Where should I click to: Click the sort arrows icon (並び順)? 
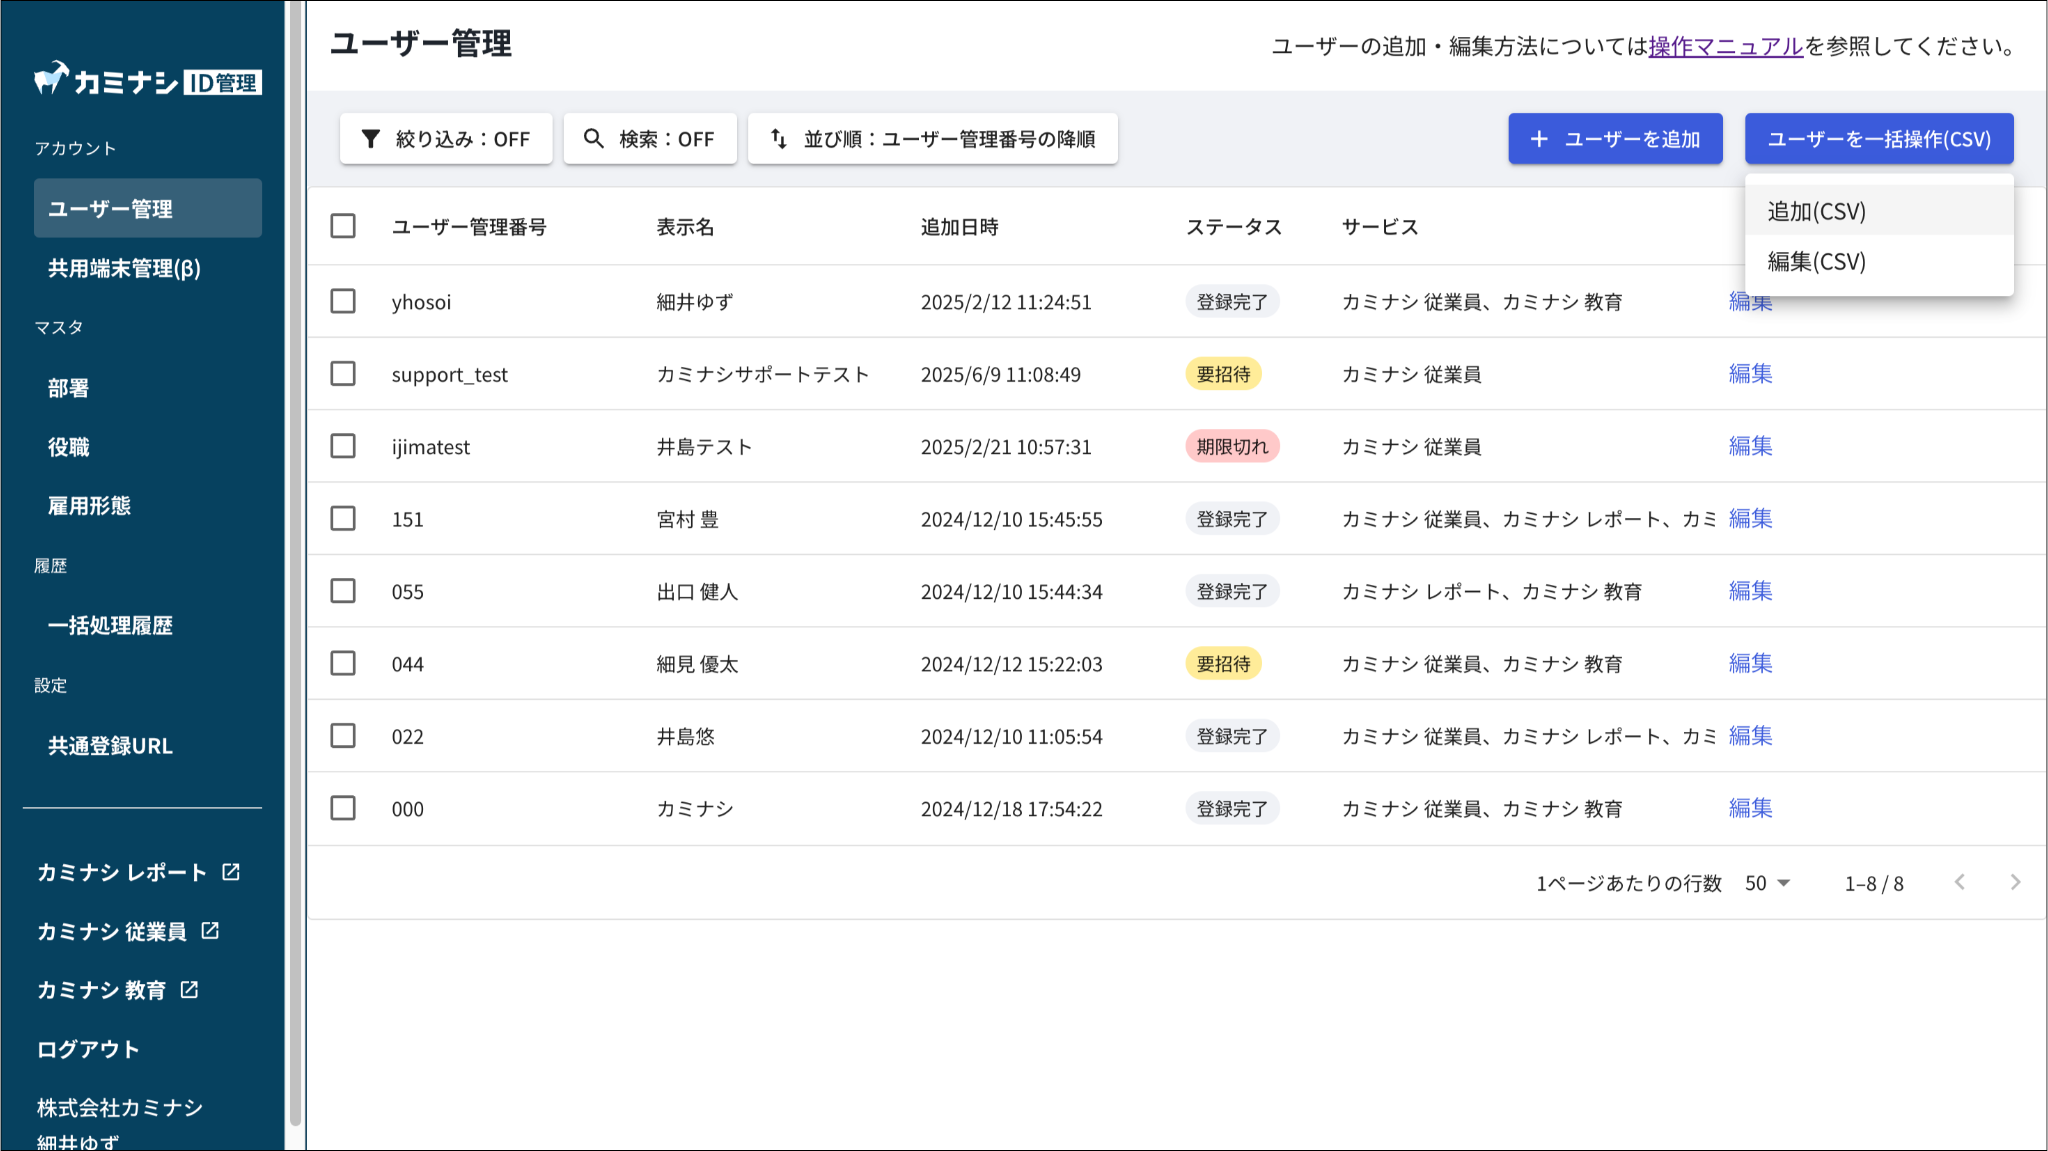pyautogui.click(x=779, y=139)
